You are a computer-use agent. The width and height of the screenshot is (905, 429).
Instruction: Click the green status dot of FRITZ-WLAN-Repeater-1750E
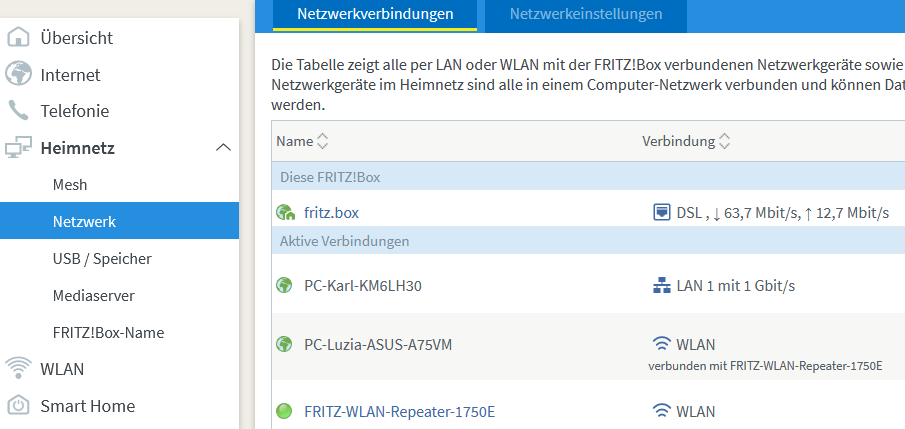[284, 412]
